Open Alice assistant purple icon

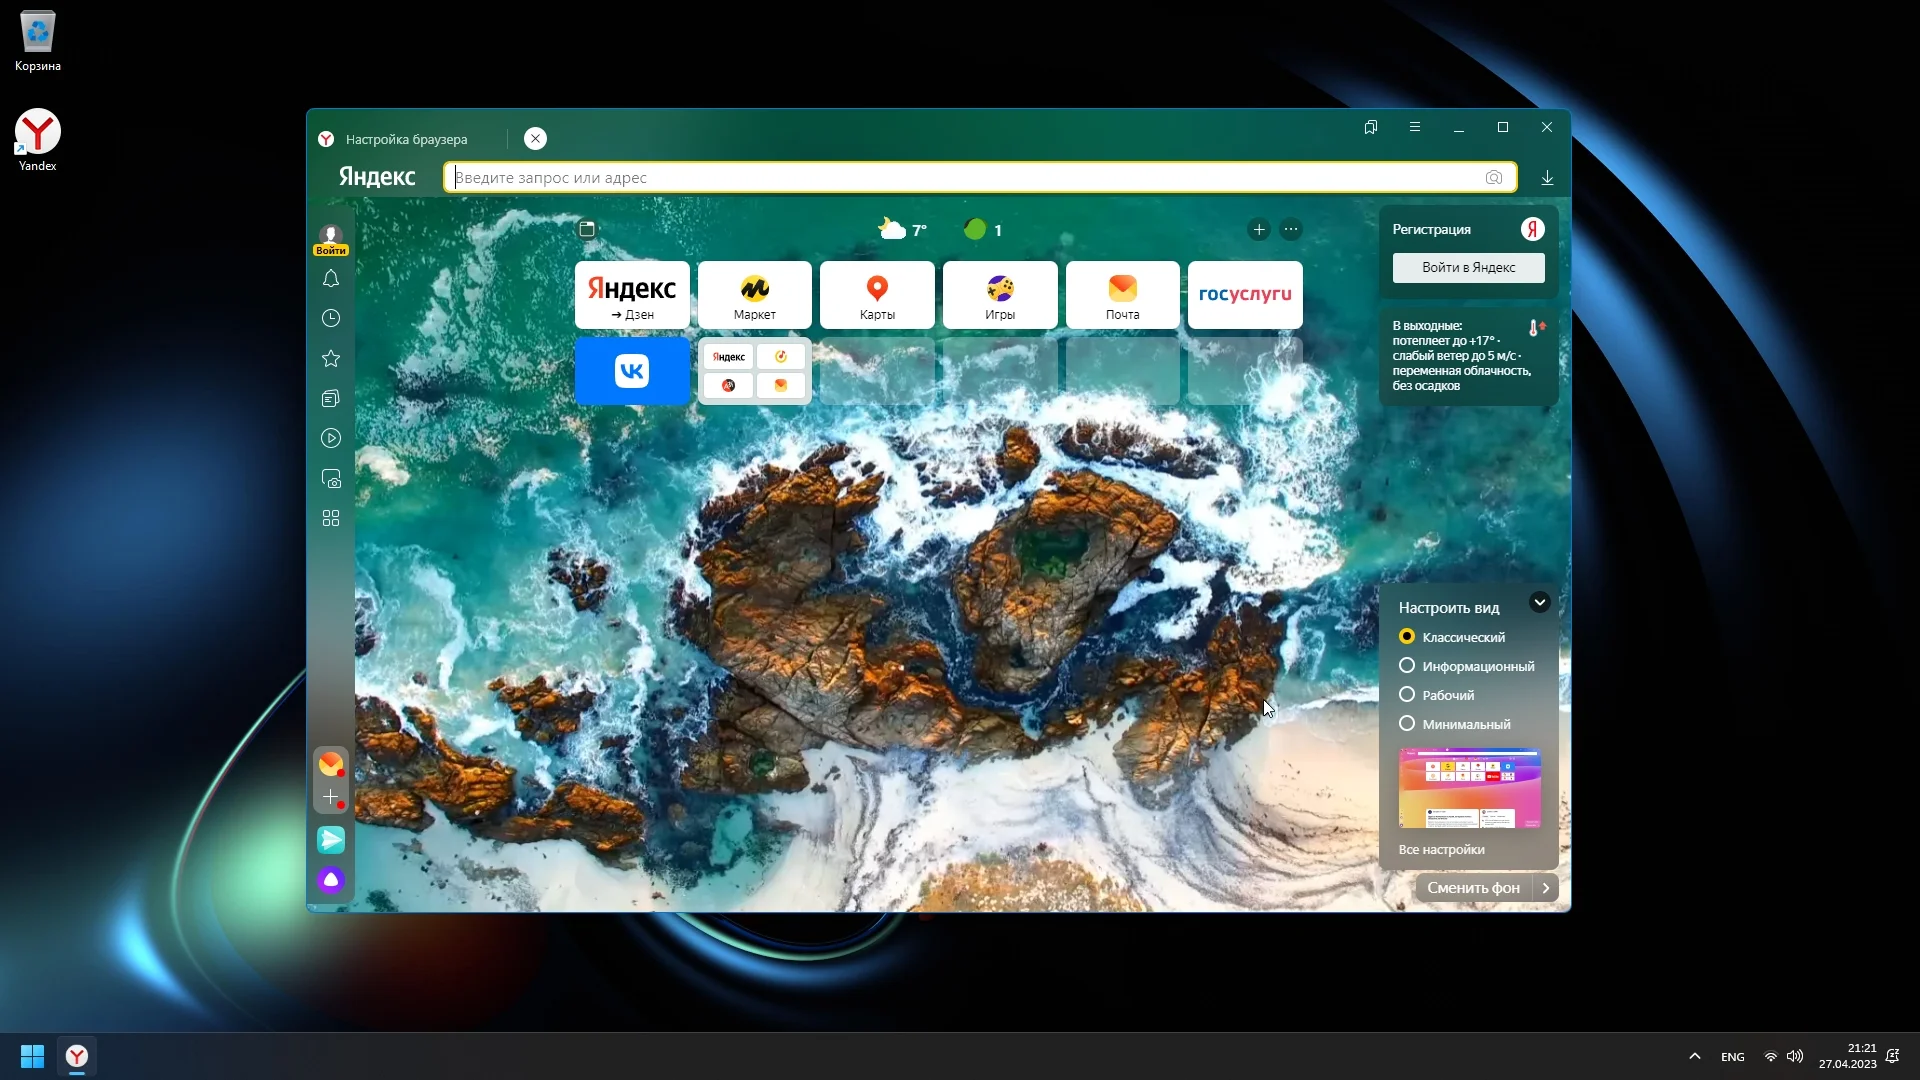[331, 880]
